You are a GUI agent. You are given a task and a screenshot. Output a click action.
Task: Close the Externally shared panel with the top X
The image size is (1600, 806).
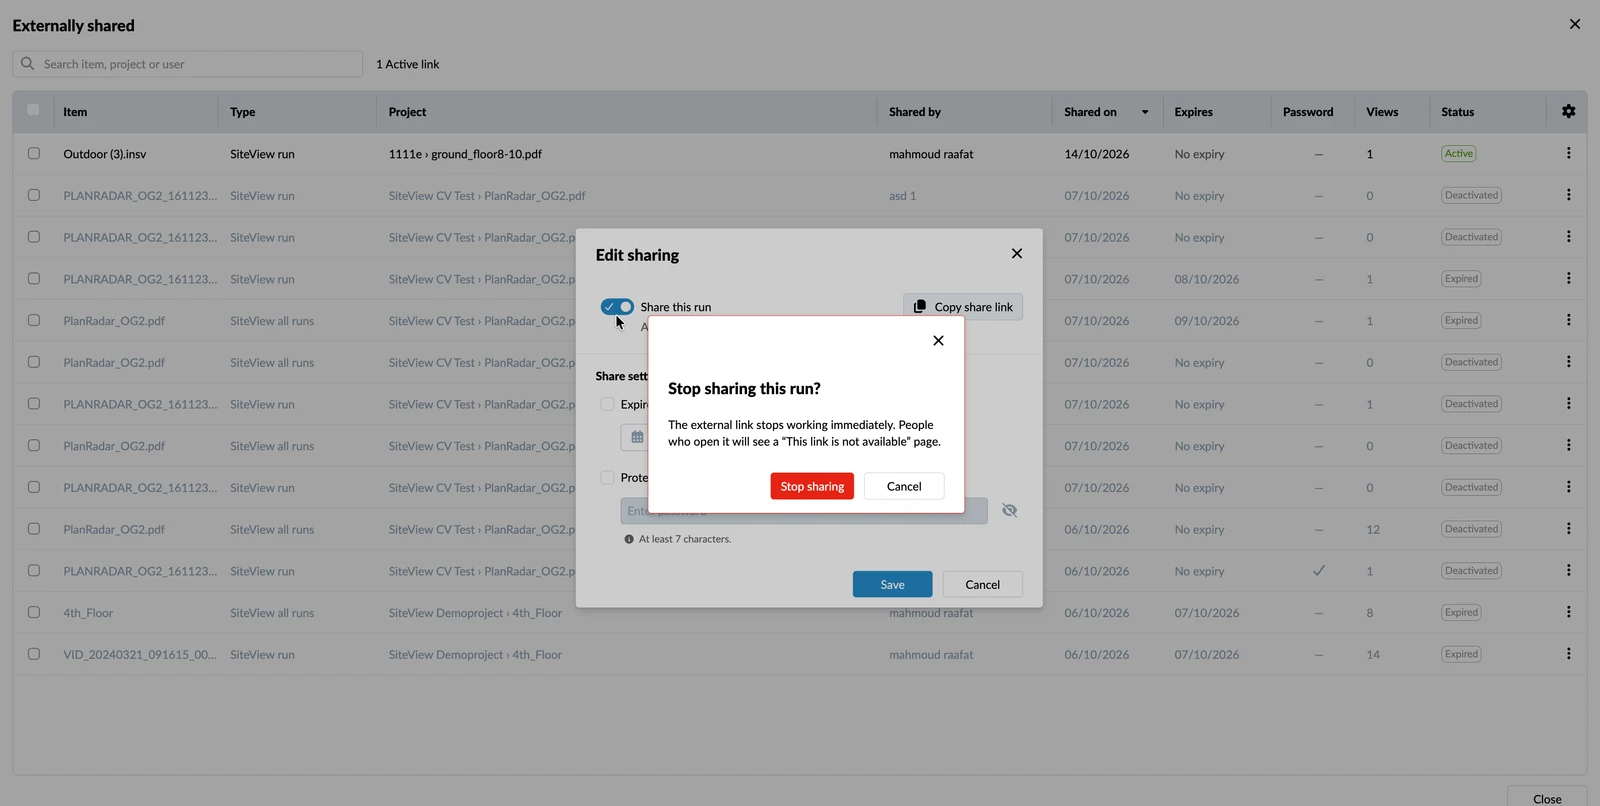pos(1575,24)
